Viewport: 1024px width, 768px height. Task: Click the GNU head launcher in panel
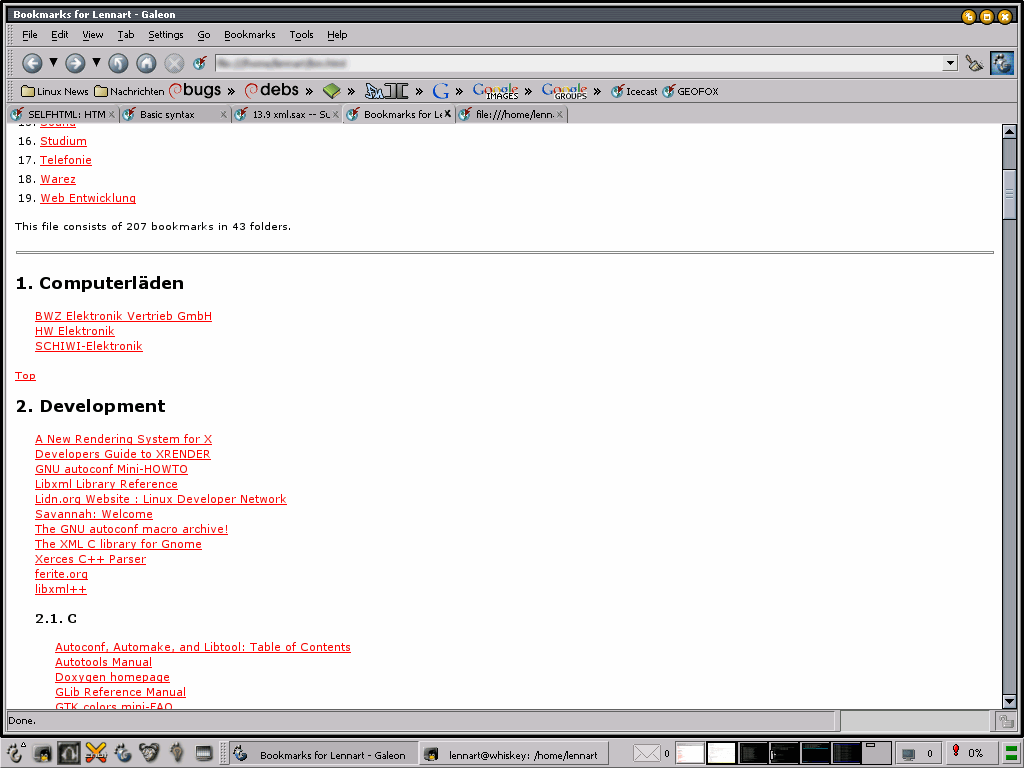[150, 754]
